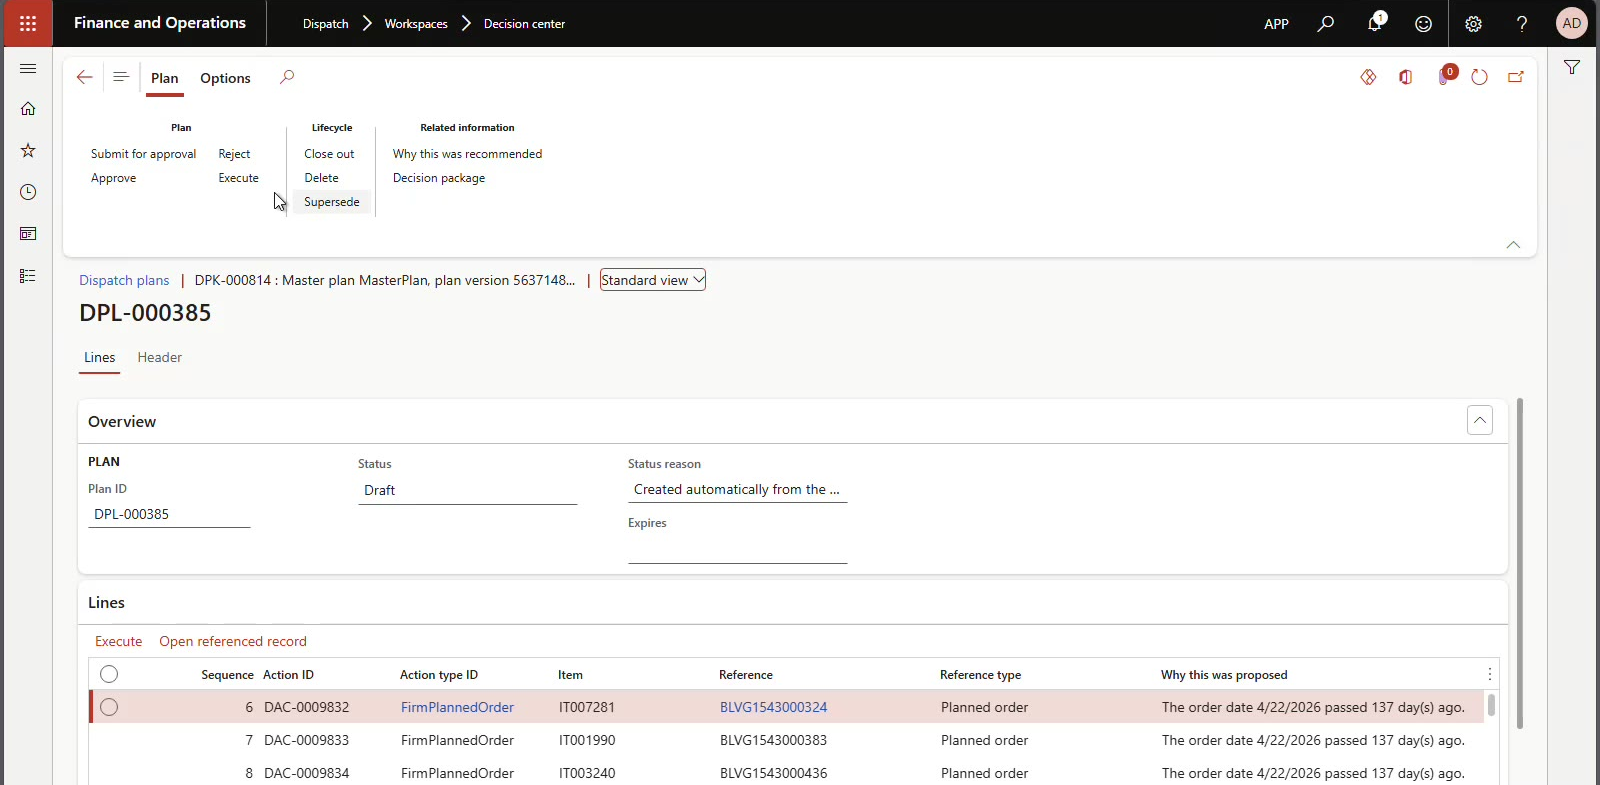Screen dimensions: 1600x785
Task: Open the attachments icon with badge 0
Action: 1446,76
